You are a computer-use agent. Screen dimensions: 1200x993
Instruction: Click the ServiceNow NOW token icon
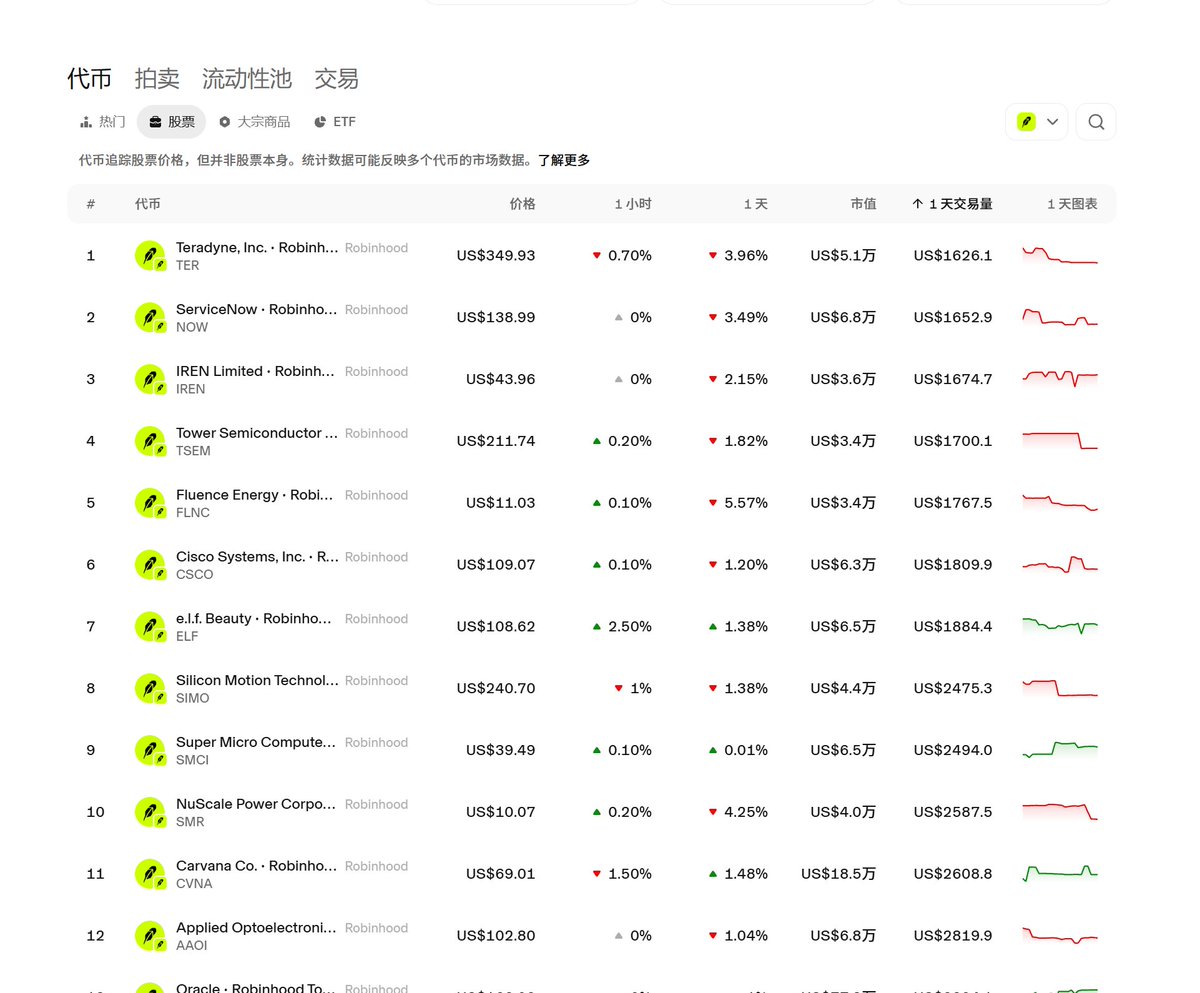point(150,318)
